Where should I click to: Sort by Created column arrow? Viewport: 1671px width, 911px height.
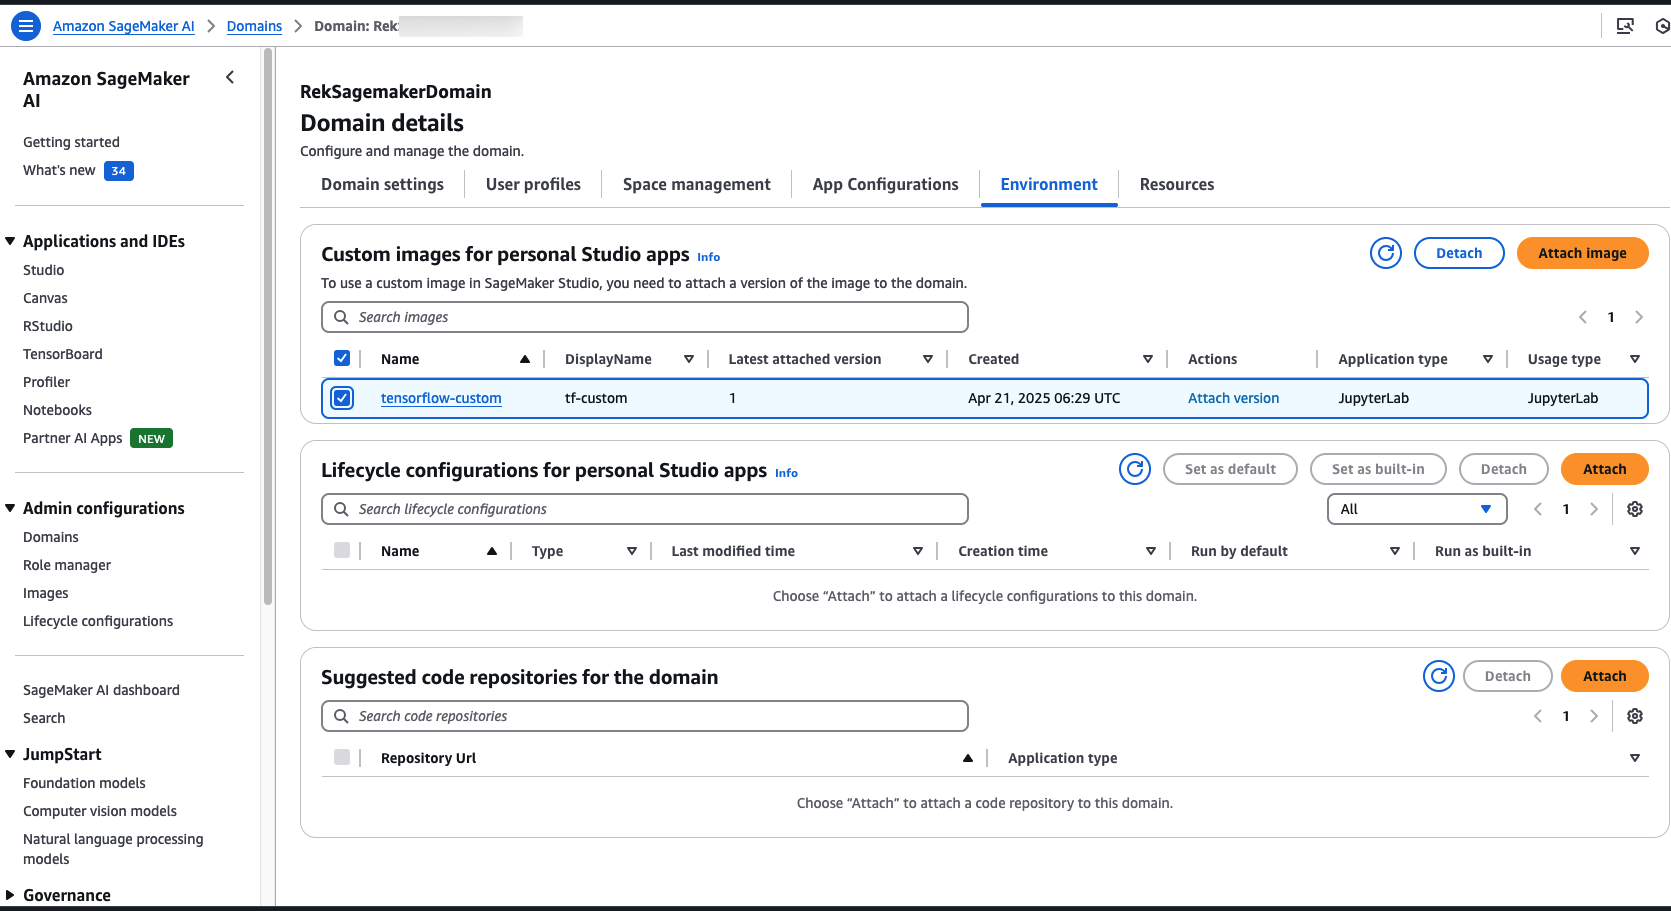(1148, 359)
